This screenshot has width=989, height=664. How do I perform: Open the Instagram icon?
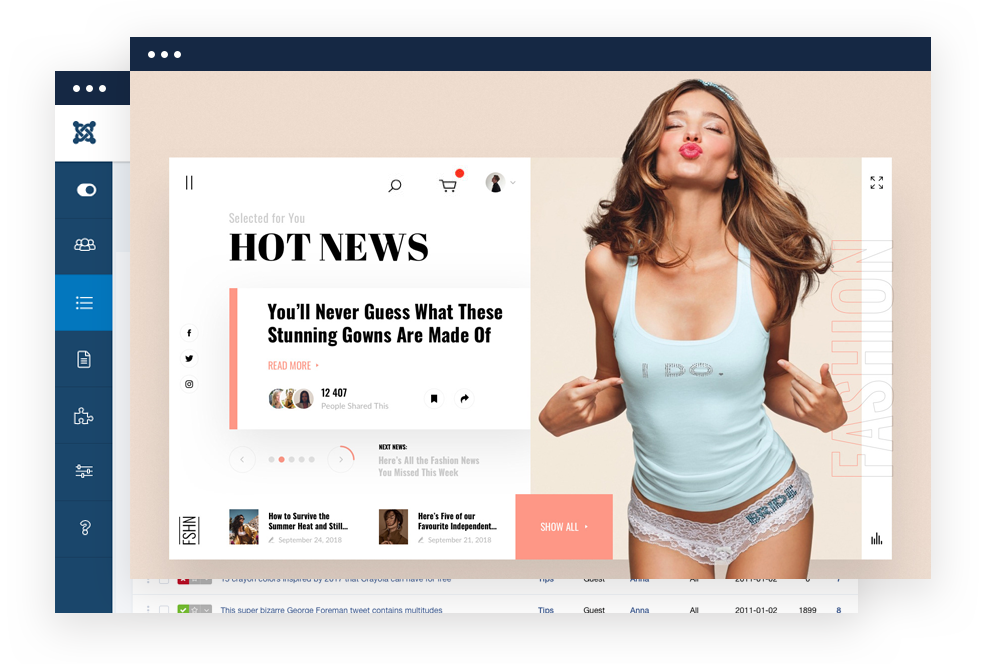click(x=189, y=384)
